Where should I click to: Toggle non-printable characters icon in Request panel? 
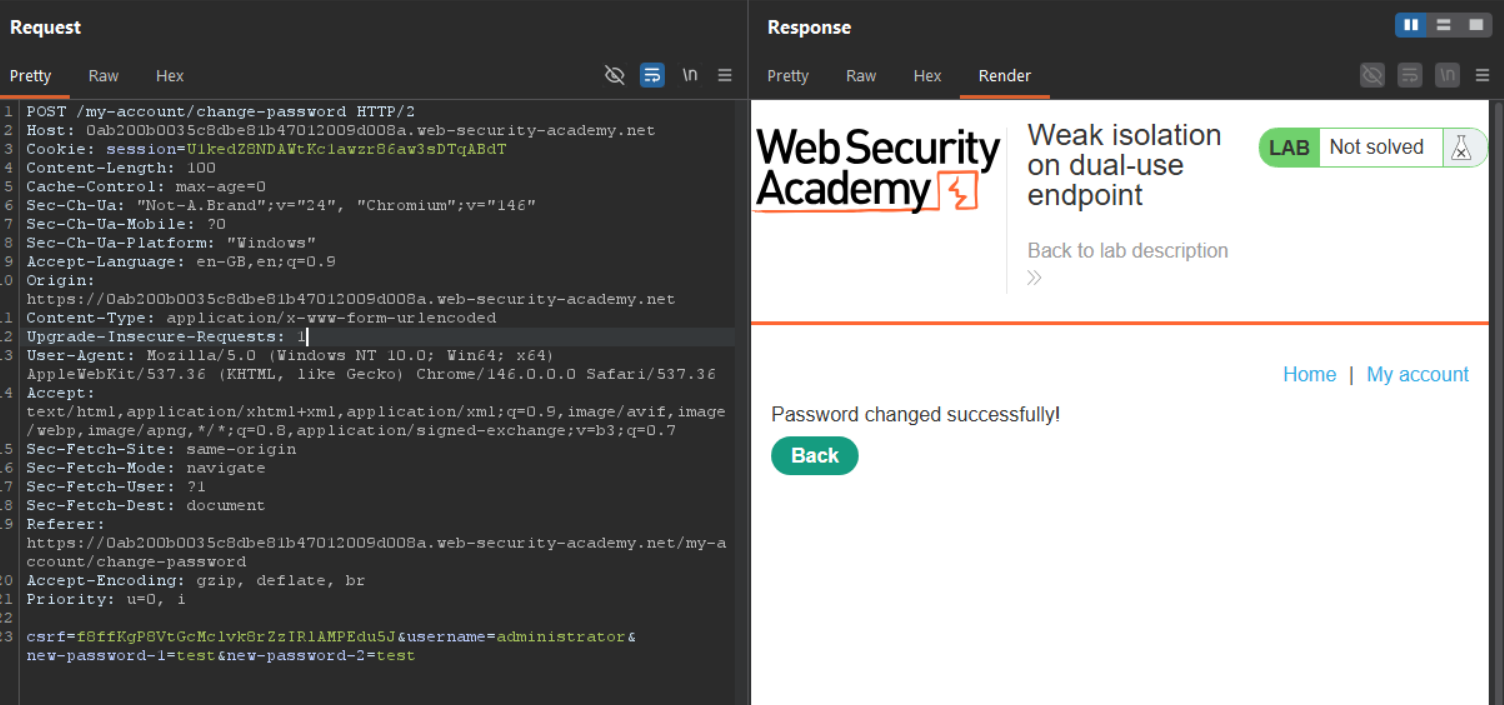615,75
